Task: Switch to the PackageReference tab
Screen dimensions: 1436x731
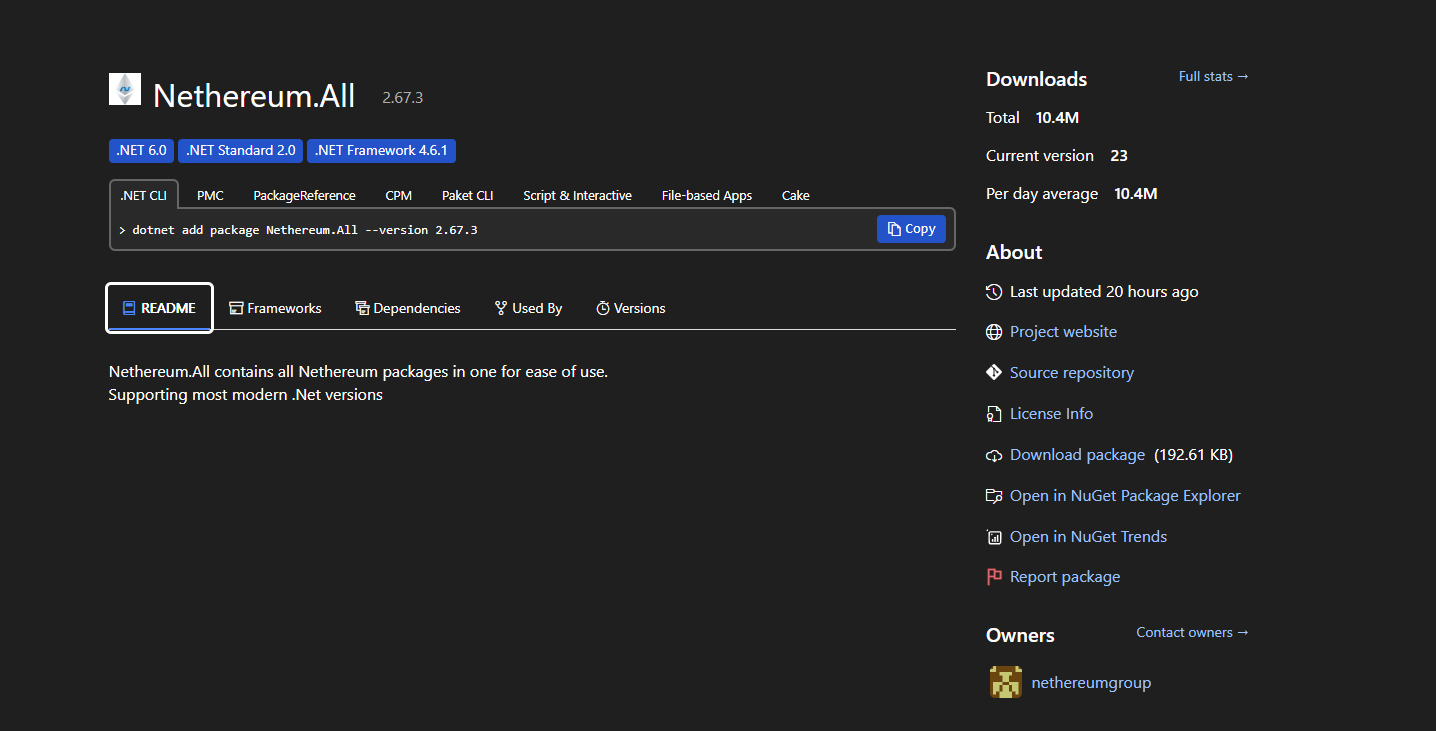Action: click(304, 196)
